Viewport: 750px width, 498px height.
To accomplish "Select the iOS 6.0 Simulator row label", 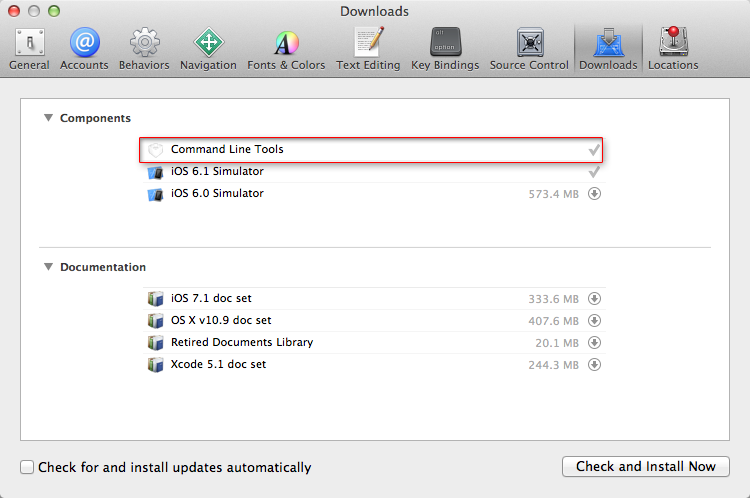I will coord(217,193).
